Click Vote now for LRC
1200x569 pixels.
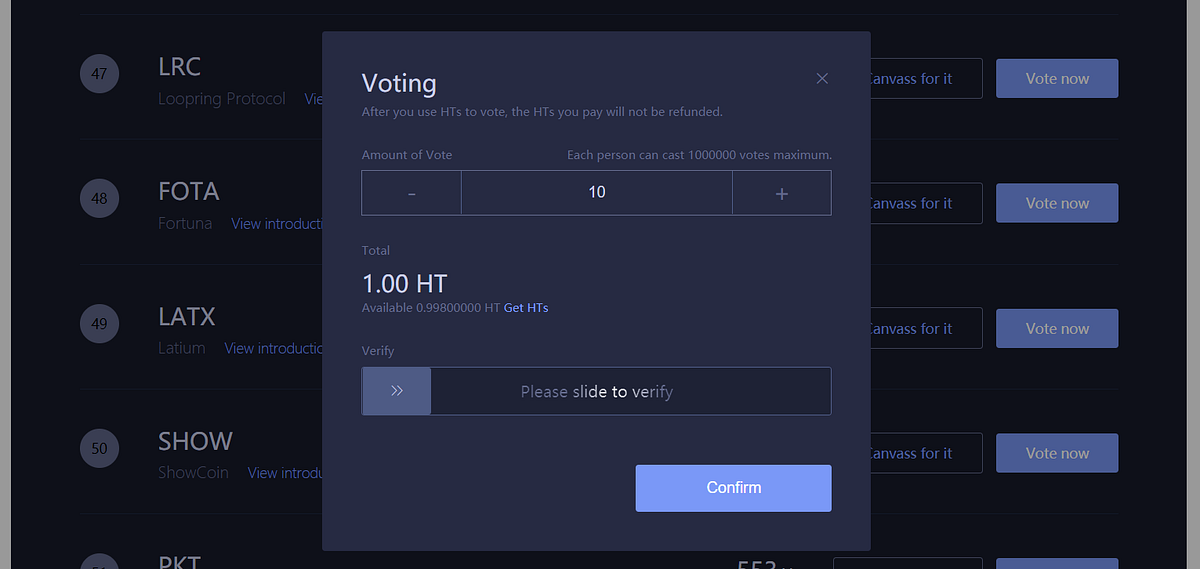(1057, 79)
